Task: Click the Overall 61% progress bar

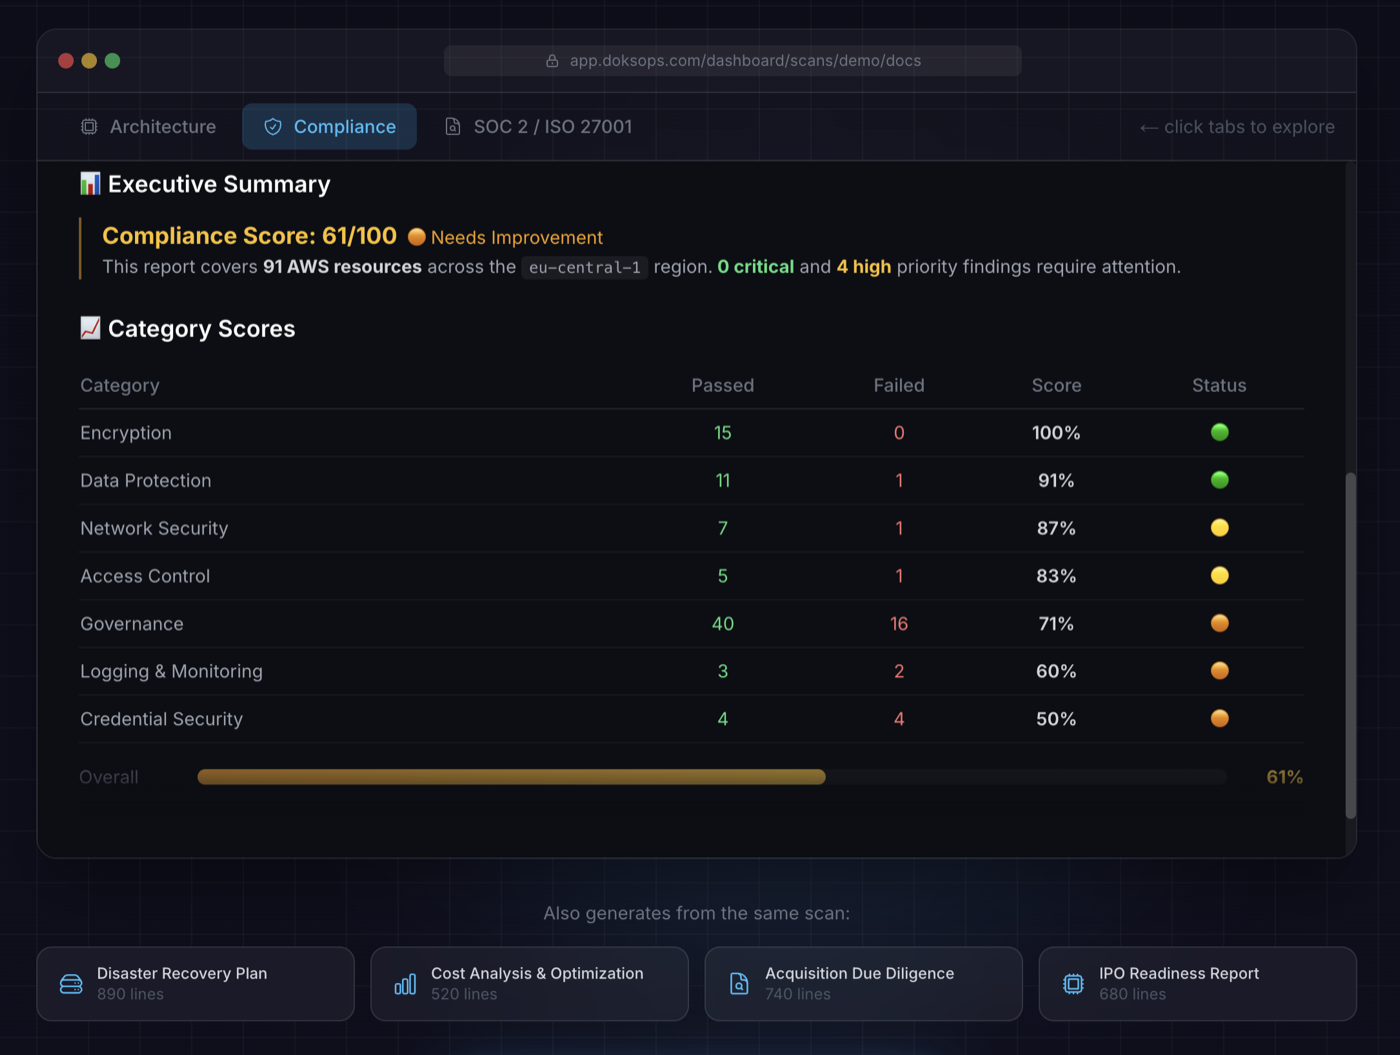Action: [711, 776]
